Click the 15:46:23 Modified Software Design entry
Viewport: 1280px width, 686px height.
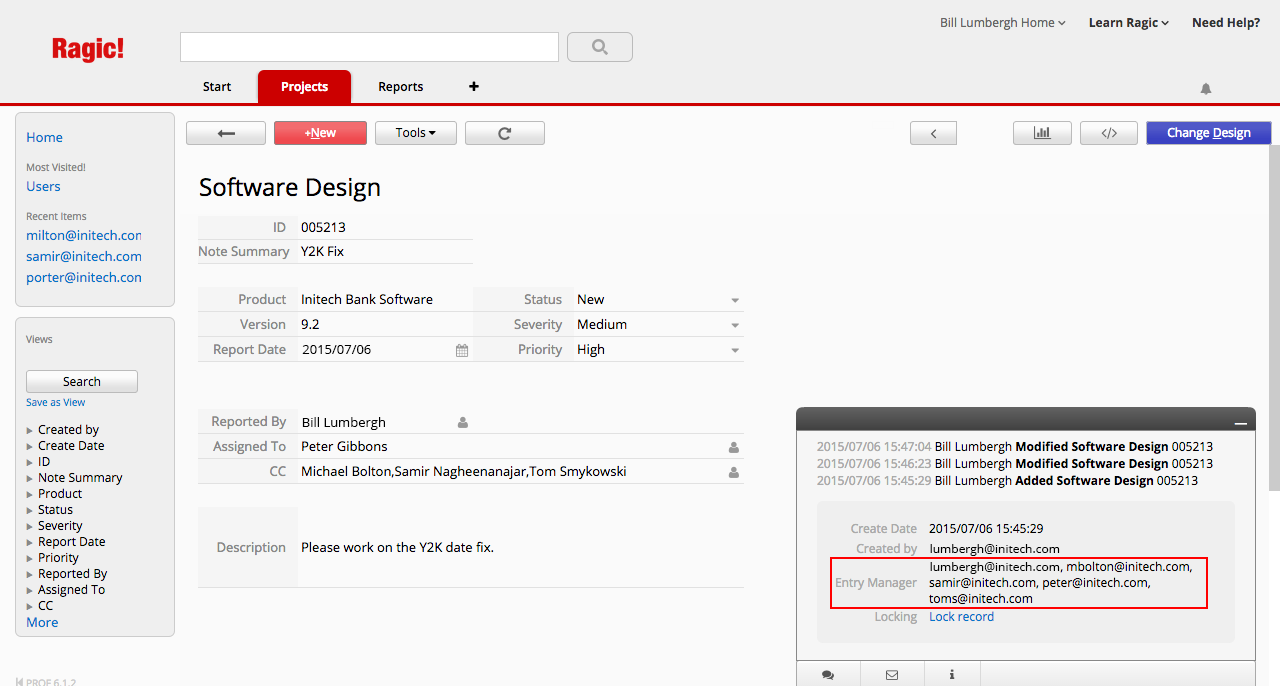coord(1015,464)
